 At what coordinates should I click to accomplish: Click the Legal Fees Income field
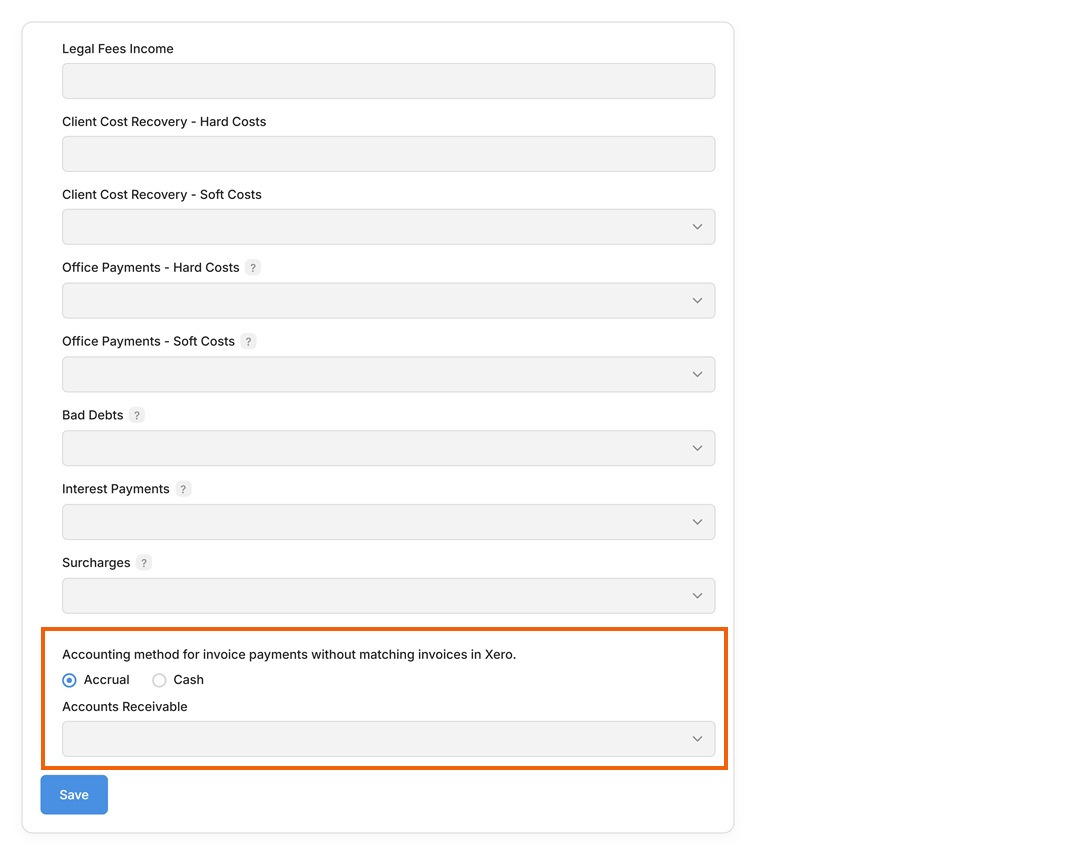(x=388, y=81)
